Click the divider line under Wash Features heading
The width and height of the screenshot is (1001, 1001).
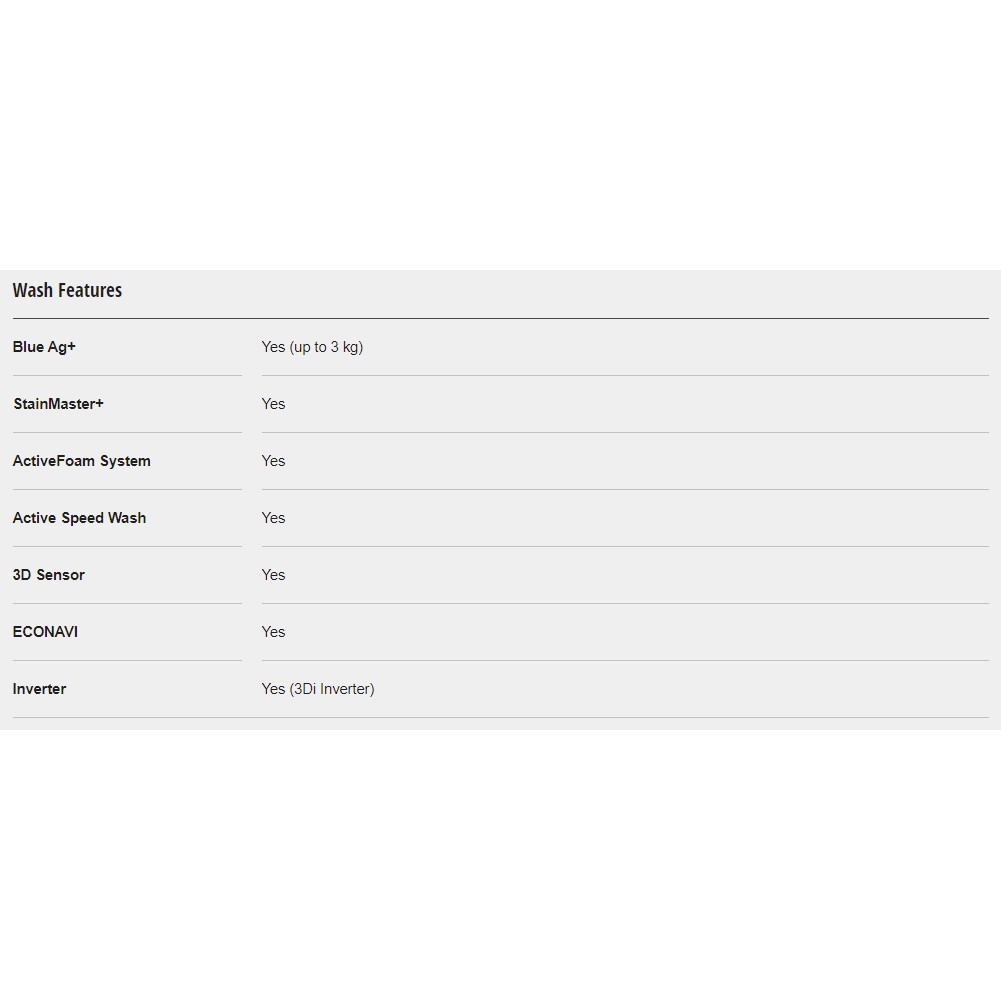[x=500, y=318]
